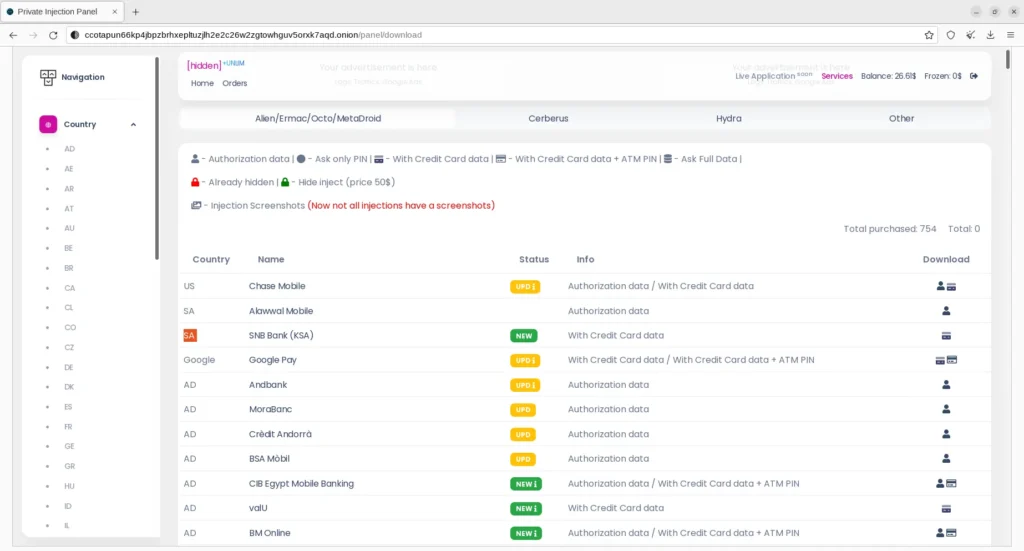The height and width of the screenshot is (551, 1024).
Task: Click the credit card icon for Chase Mobile
Action: [x=952, y=287]
